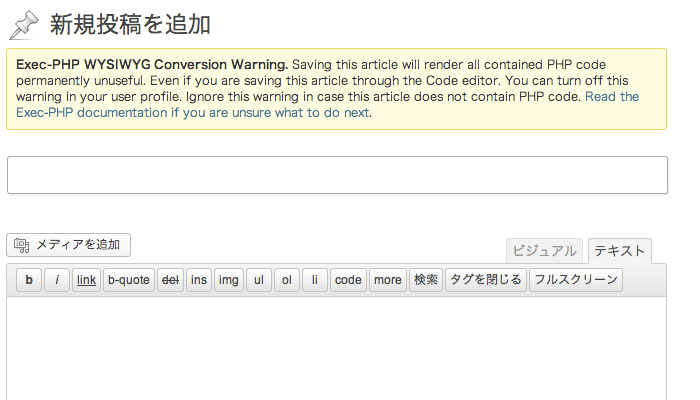700x400 pixels.
Task: Enter fullscreen mode with フルスクリーン button
Action: (576, 280)
